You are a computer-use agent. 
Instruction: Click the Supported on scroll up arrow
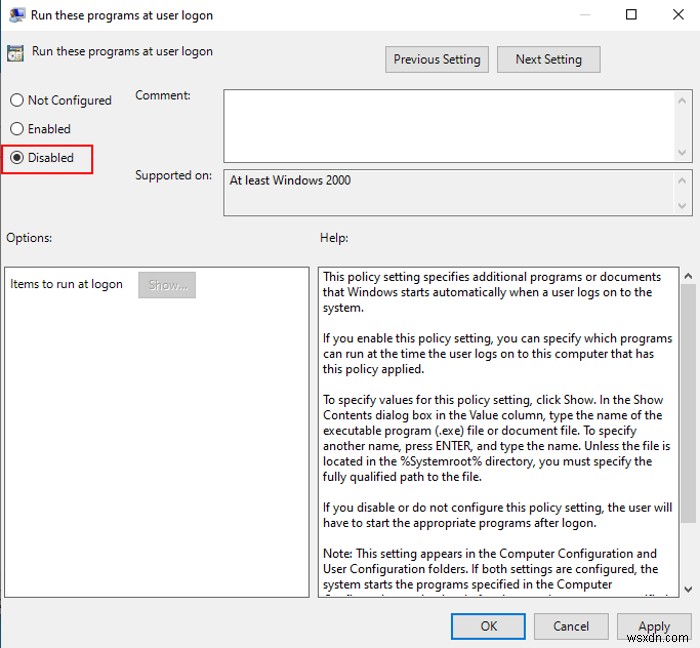pyautogui.click(x=682, y=181)
